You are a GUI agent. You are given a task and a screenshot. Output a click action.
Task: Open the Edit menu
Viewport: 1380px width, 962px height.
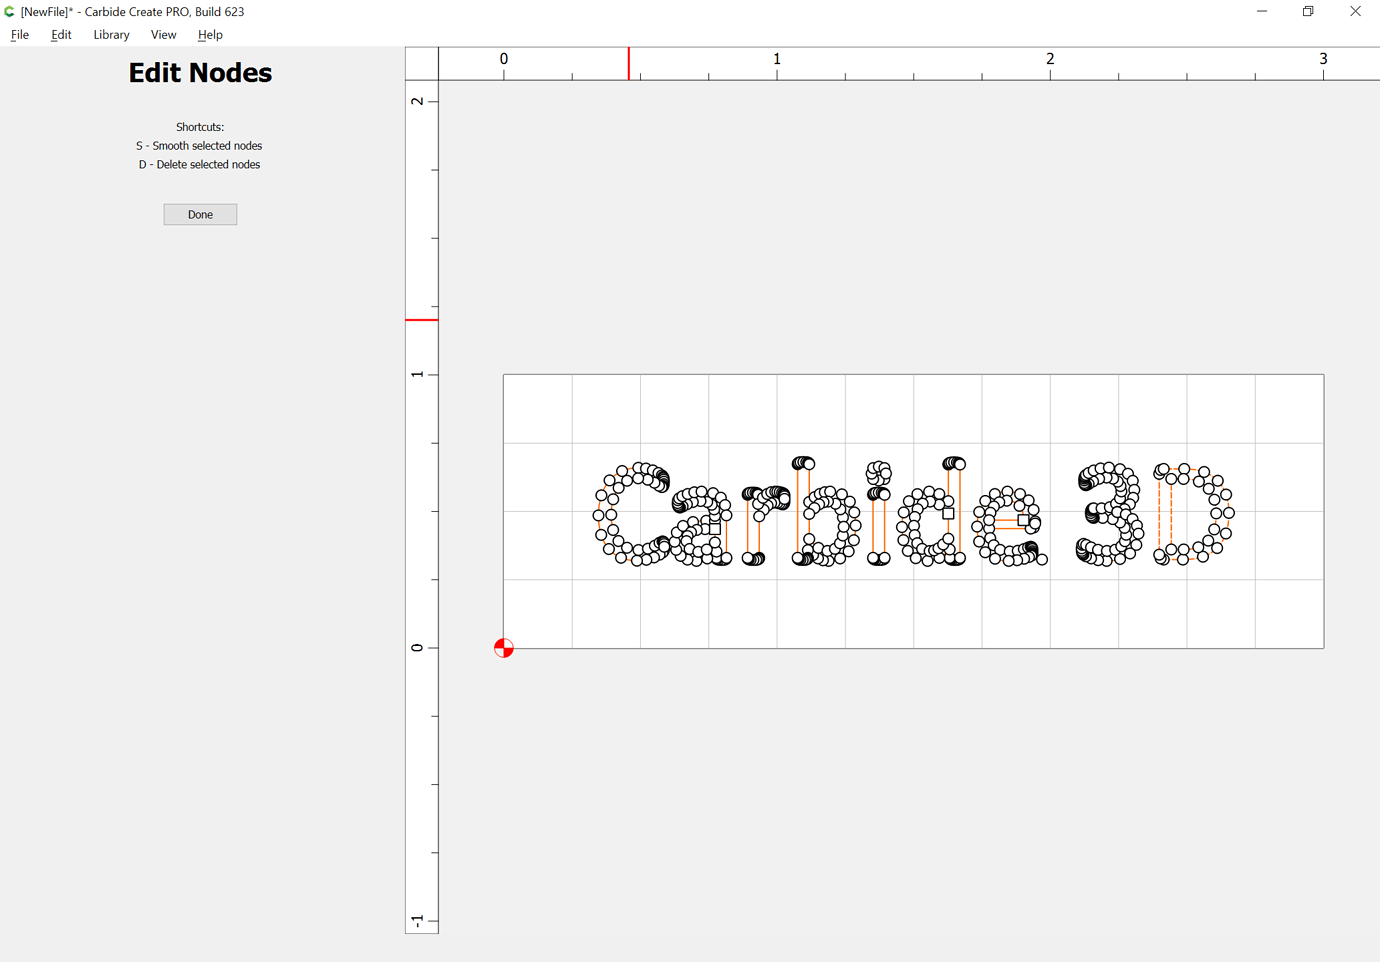[61, 35]
